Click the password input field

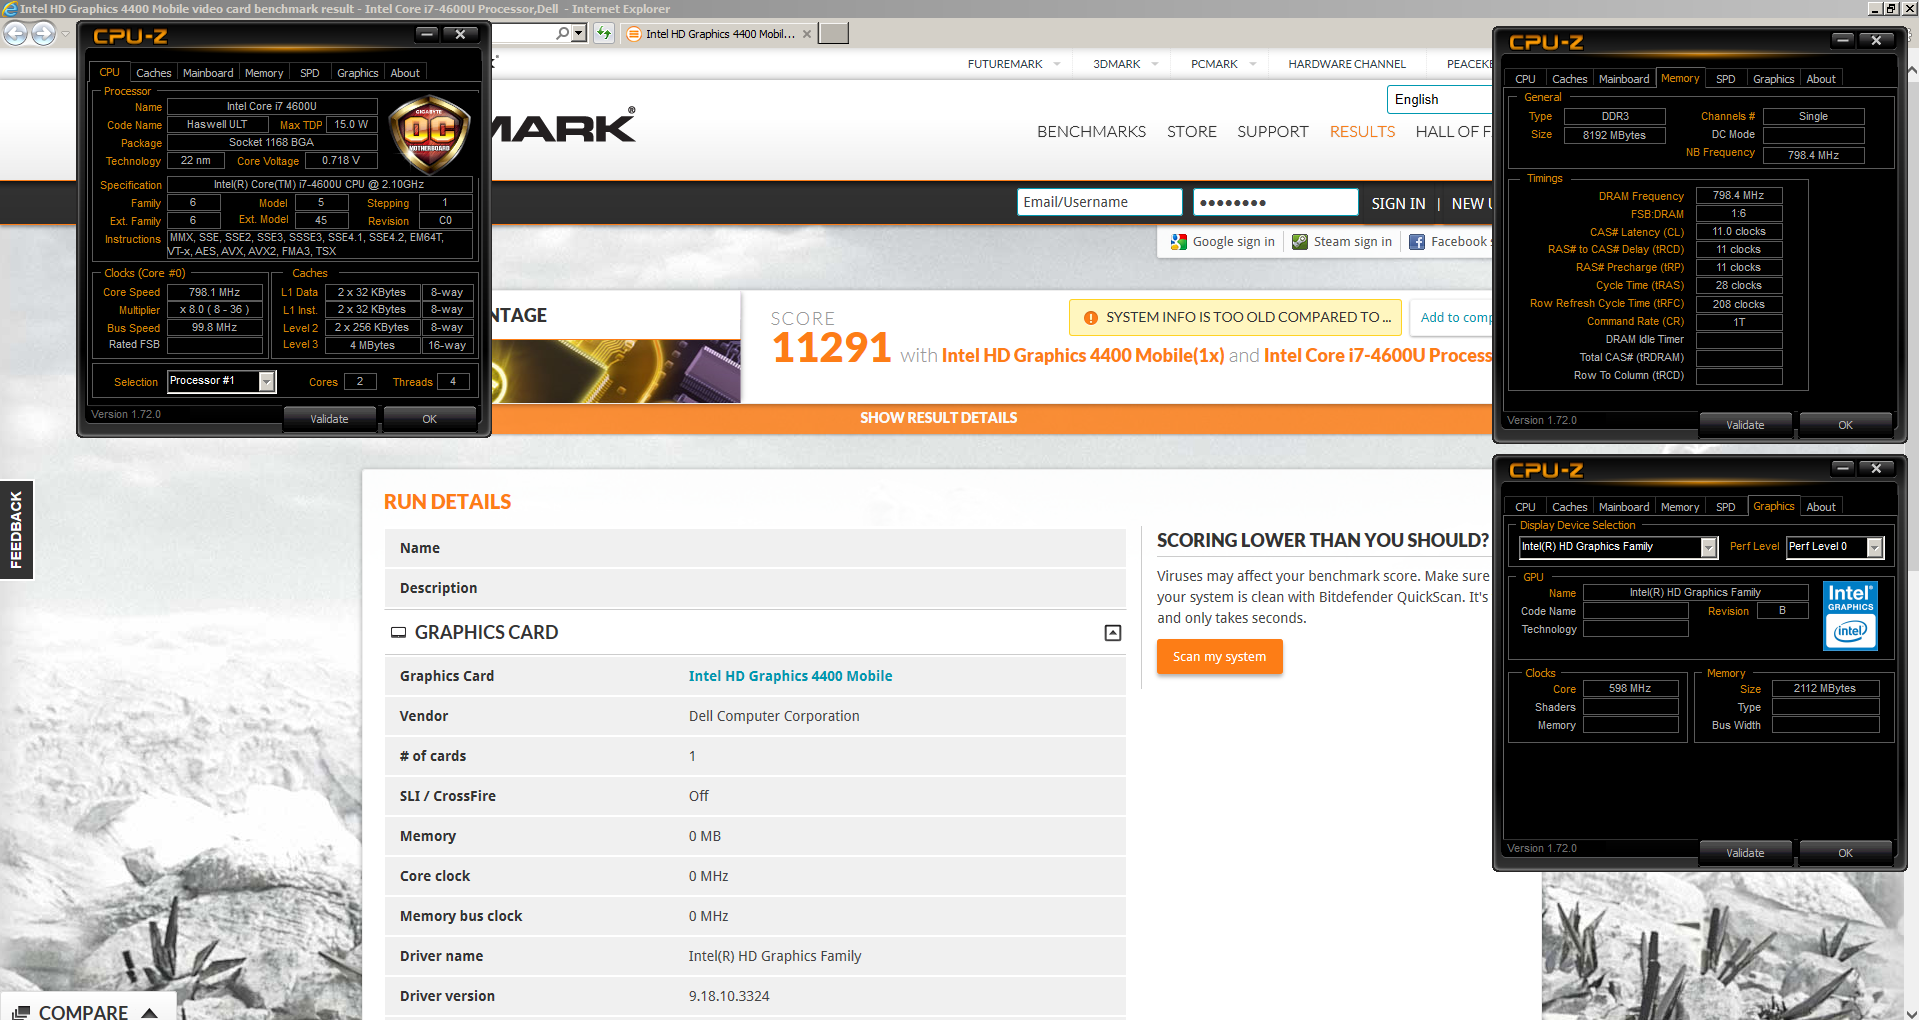click(x=1275, y=202)
